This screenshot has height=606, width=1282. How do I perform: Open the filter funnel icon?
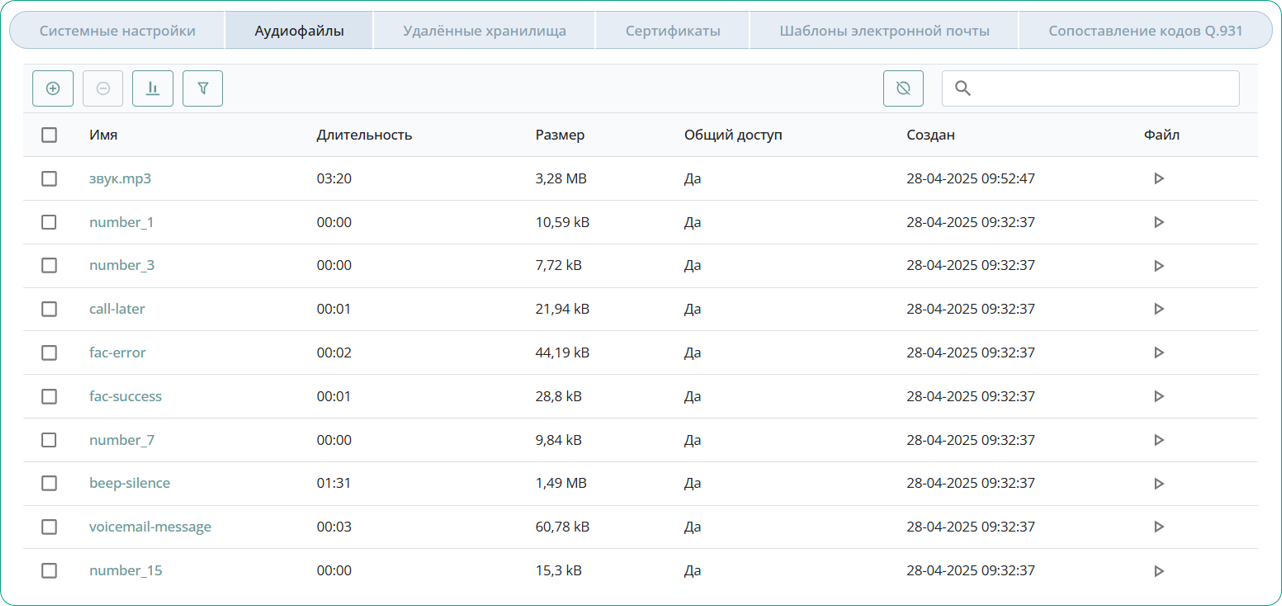[x=203, y=88]
